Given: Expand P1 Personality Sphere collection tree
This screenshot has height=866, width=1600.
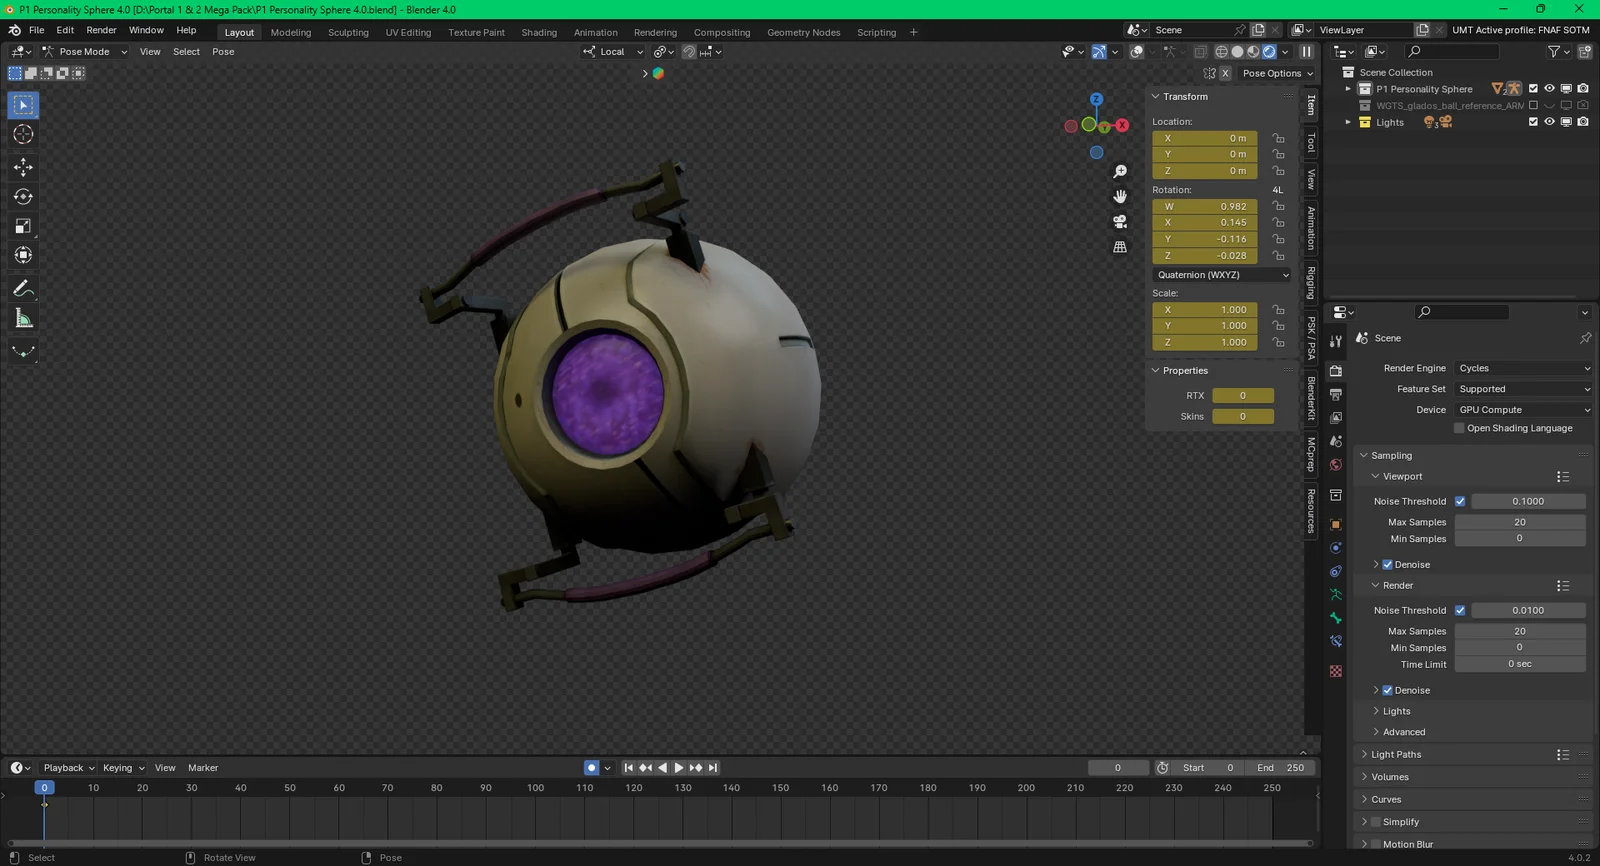Looking at the screenshot, I should pos(1348,89).
